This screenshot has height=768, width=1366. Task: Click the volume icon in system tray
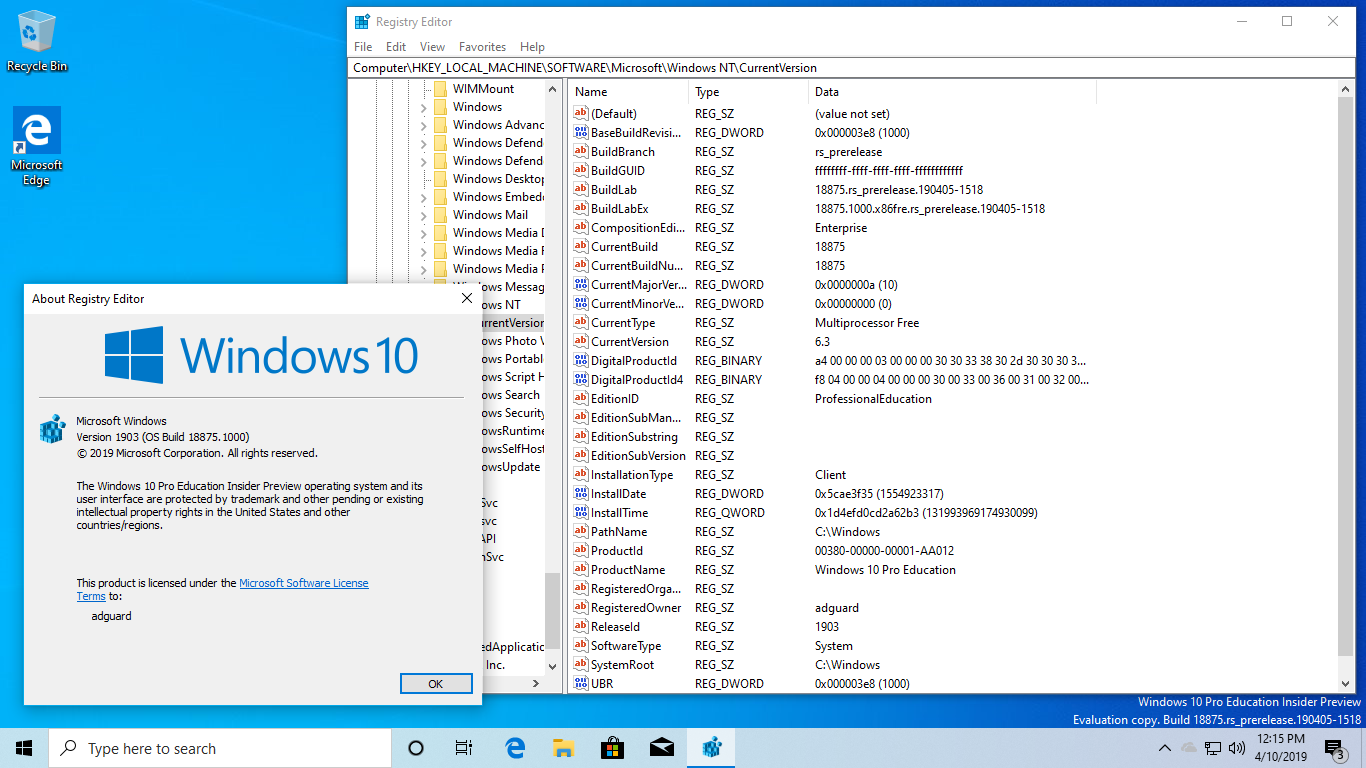tap(1237, 747)
